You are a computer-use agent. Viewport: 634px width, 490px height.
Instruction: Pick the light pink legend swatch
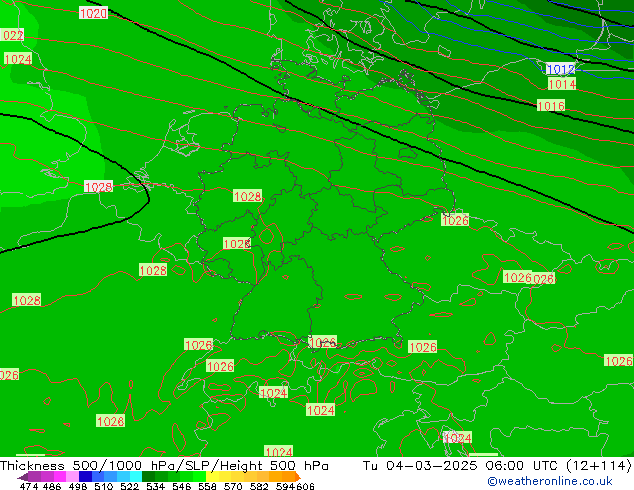pos(72,476)
